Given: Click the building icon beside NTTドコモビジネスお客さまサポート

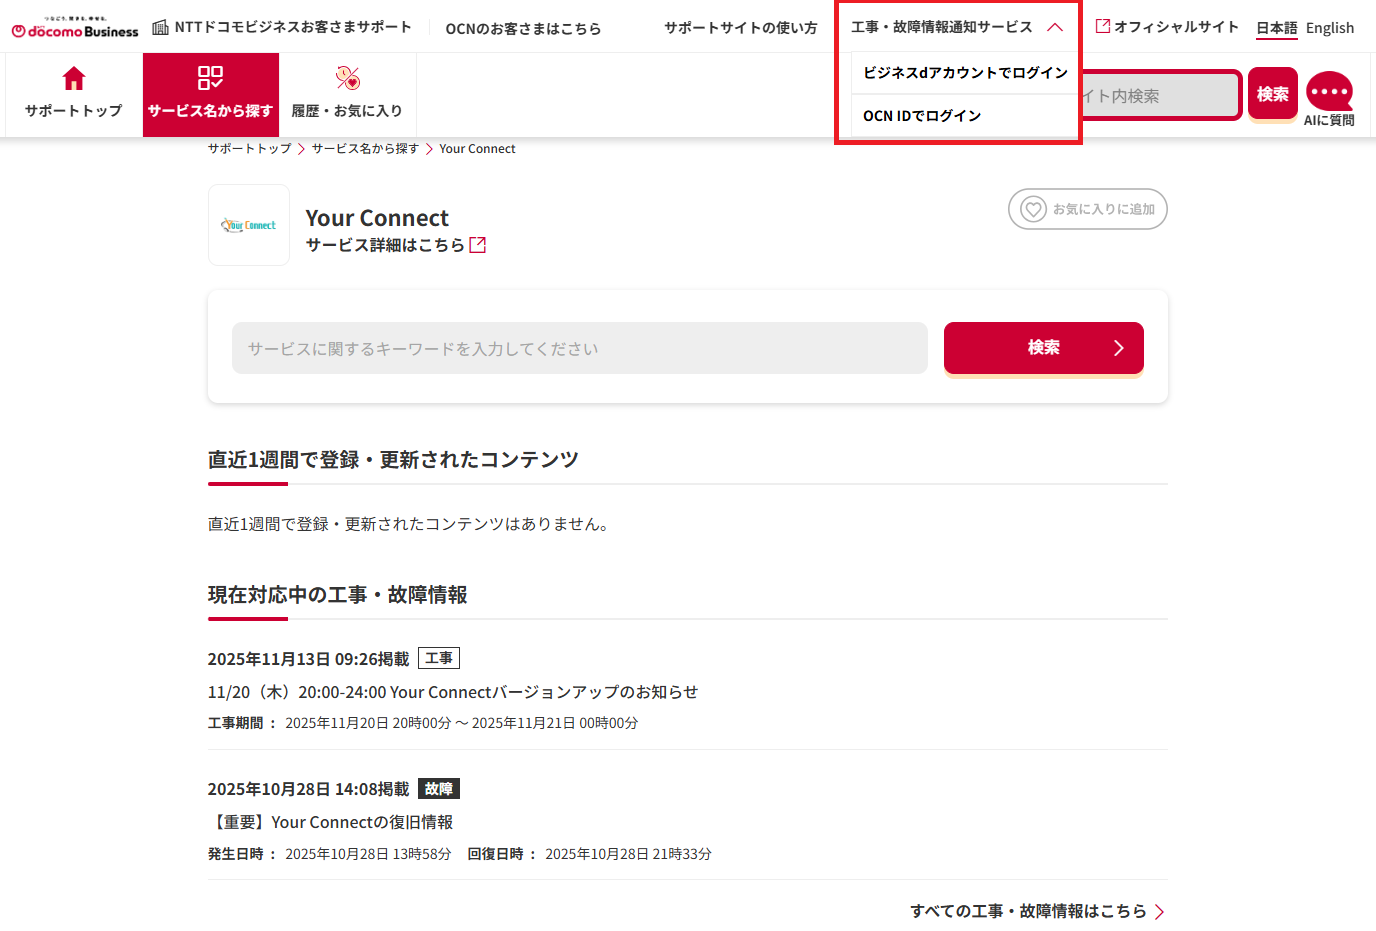Looking at the screenshot, I should [x=160, y=27].
